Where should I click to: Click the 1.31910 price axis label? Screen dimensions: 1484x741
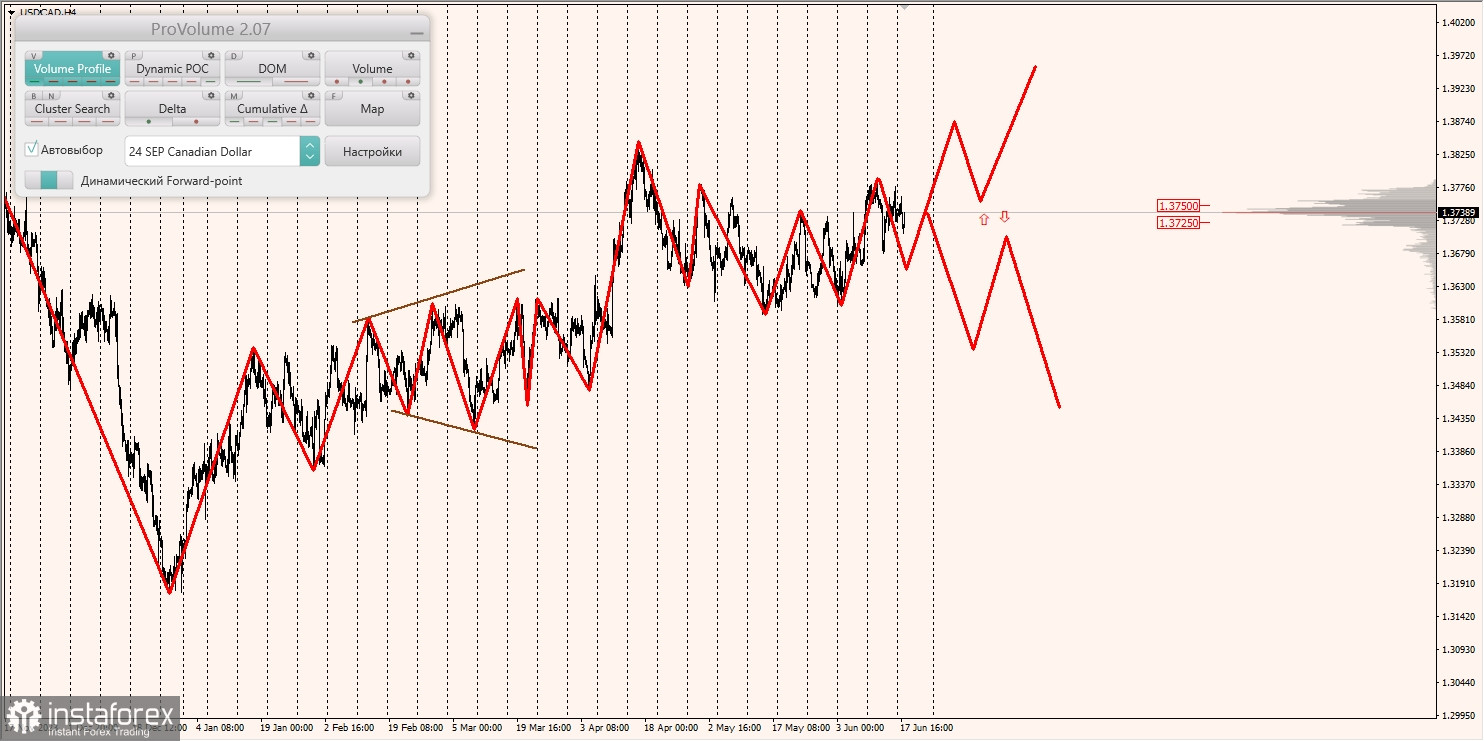click(1458, 583)
